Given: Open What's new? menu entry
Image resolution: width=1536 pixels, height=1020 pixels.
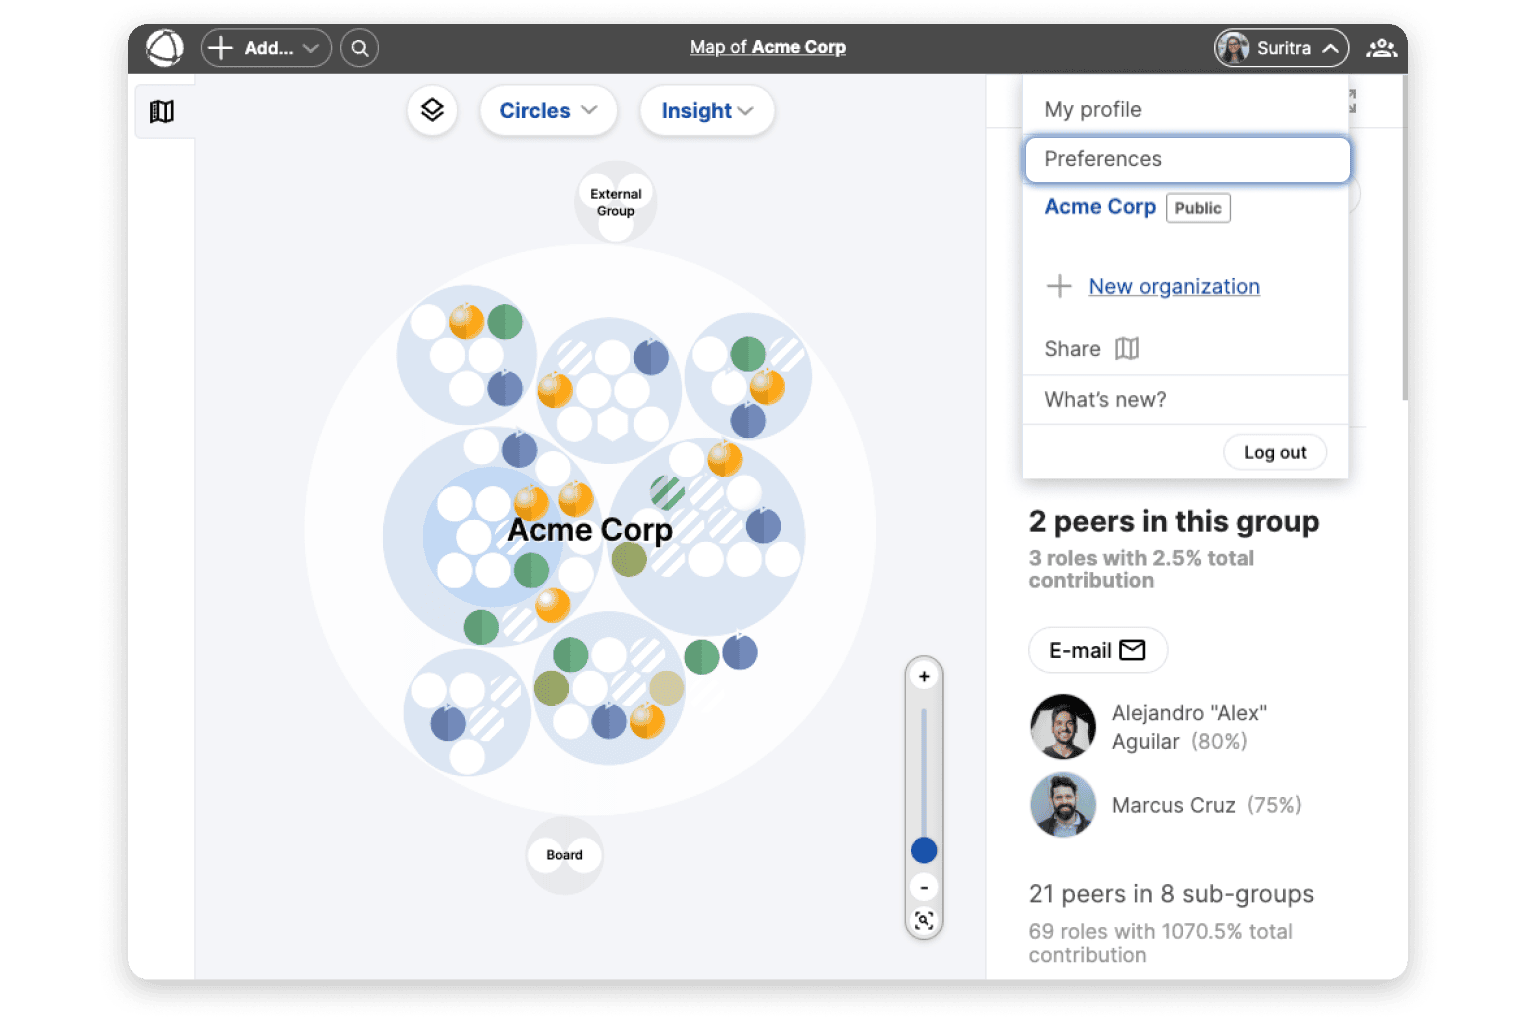Looking at the screenshot, I should point(1105,400).
